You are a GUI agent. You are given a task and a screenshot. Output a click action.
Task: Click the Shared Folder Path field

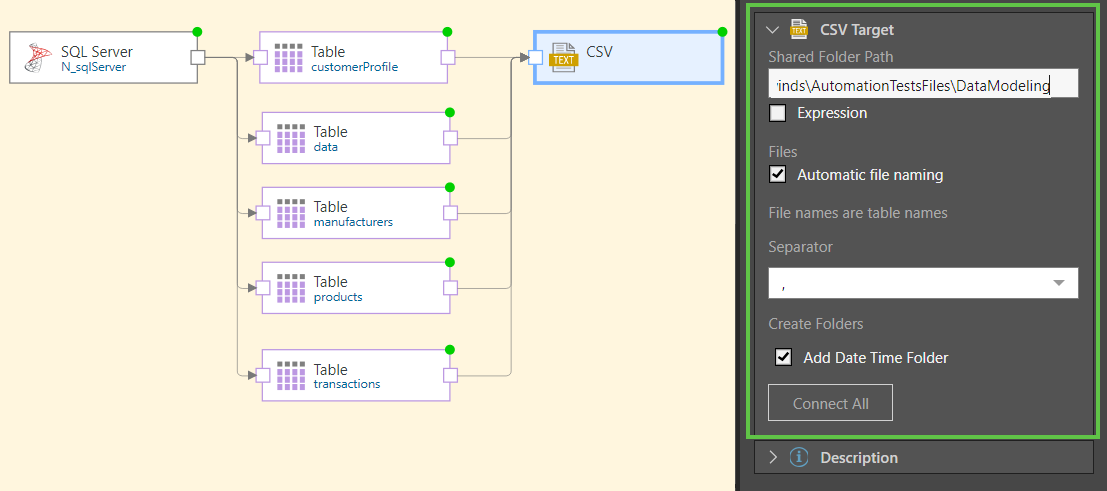[922, 86]
